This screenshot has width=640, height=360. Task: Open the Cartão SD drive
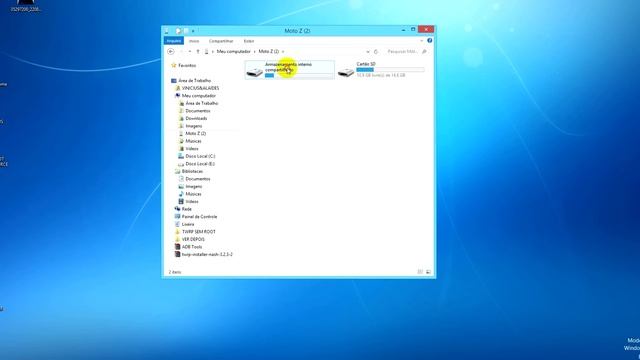click(382, 70)
